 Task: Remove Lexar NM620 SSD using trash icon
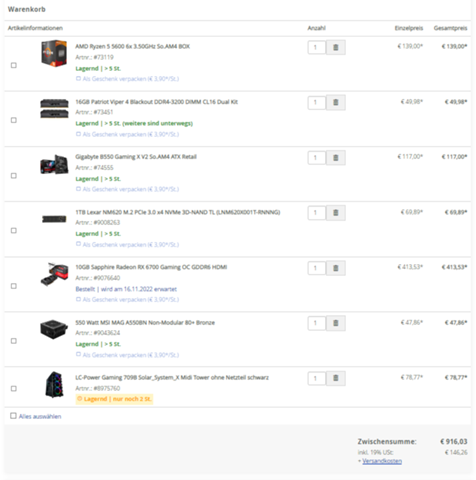(x=335, y=213)
